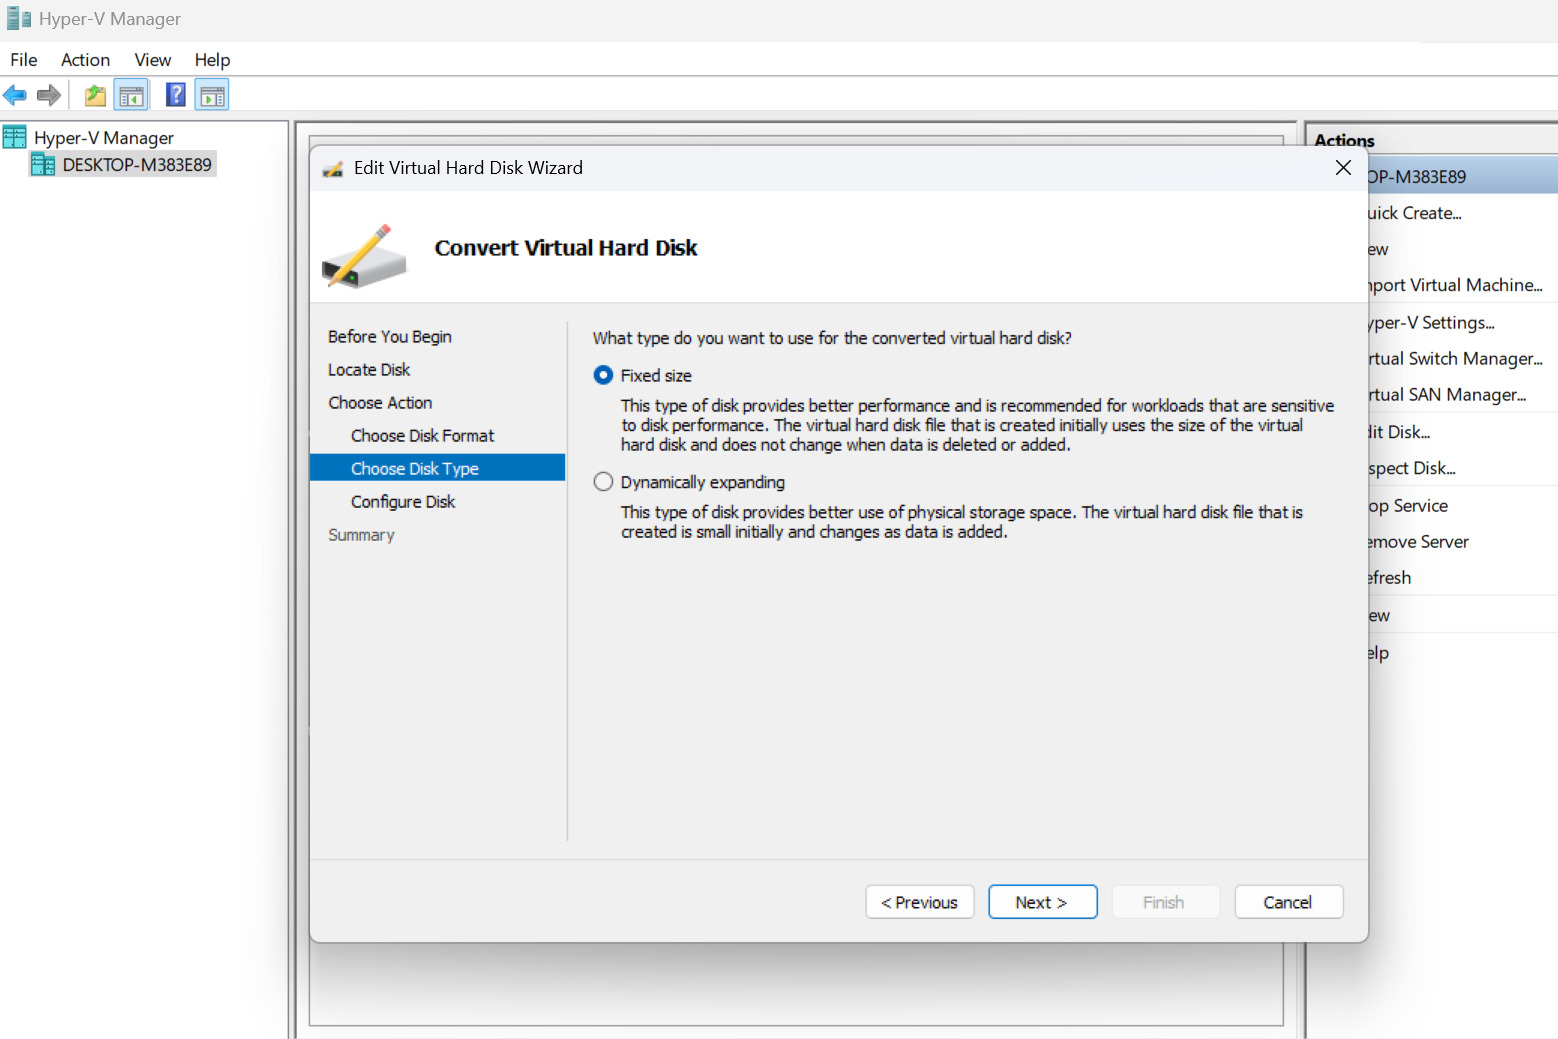Toggle the Show/Hide Action Pane icon

point(212,95)
